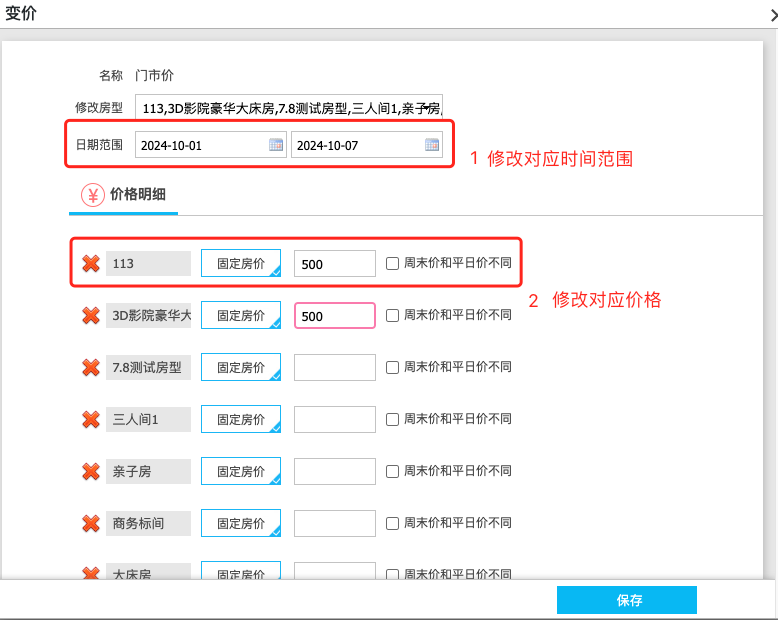
Task: Open 固定房价 dropdown for 亲子房
Action: tap(241, 471)
